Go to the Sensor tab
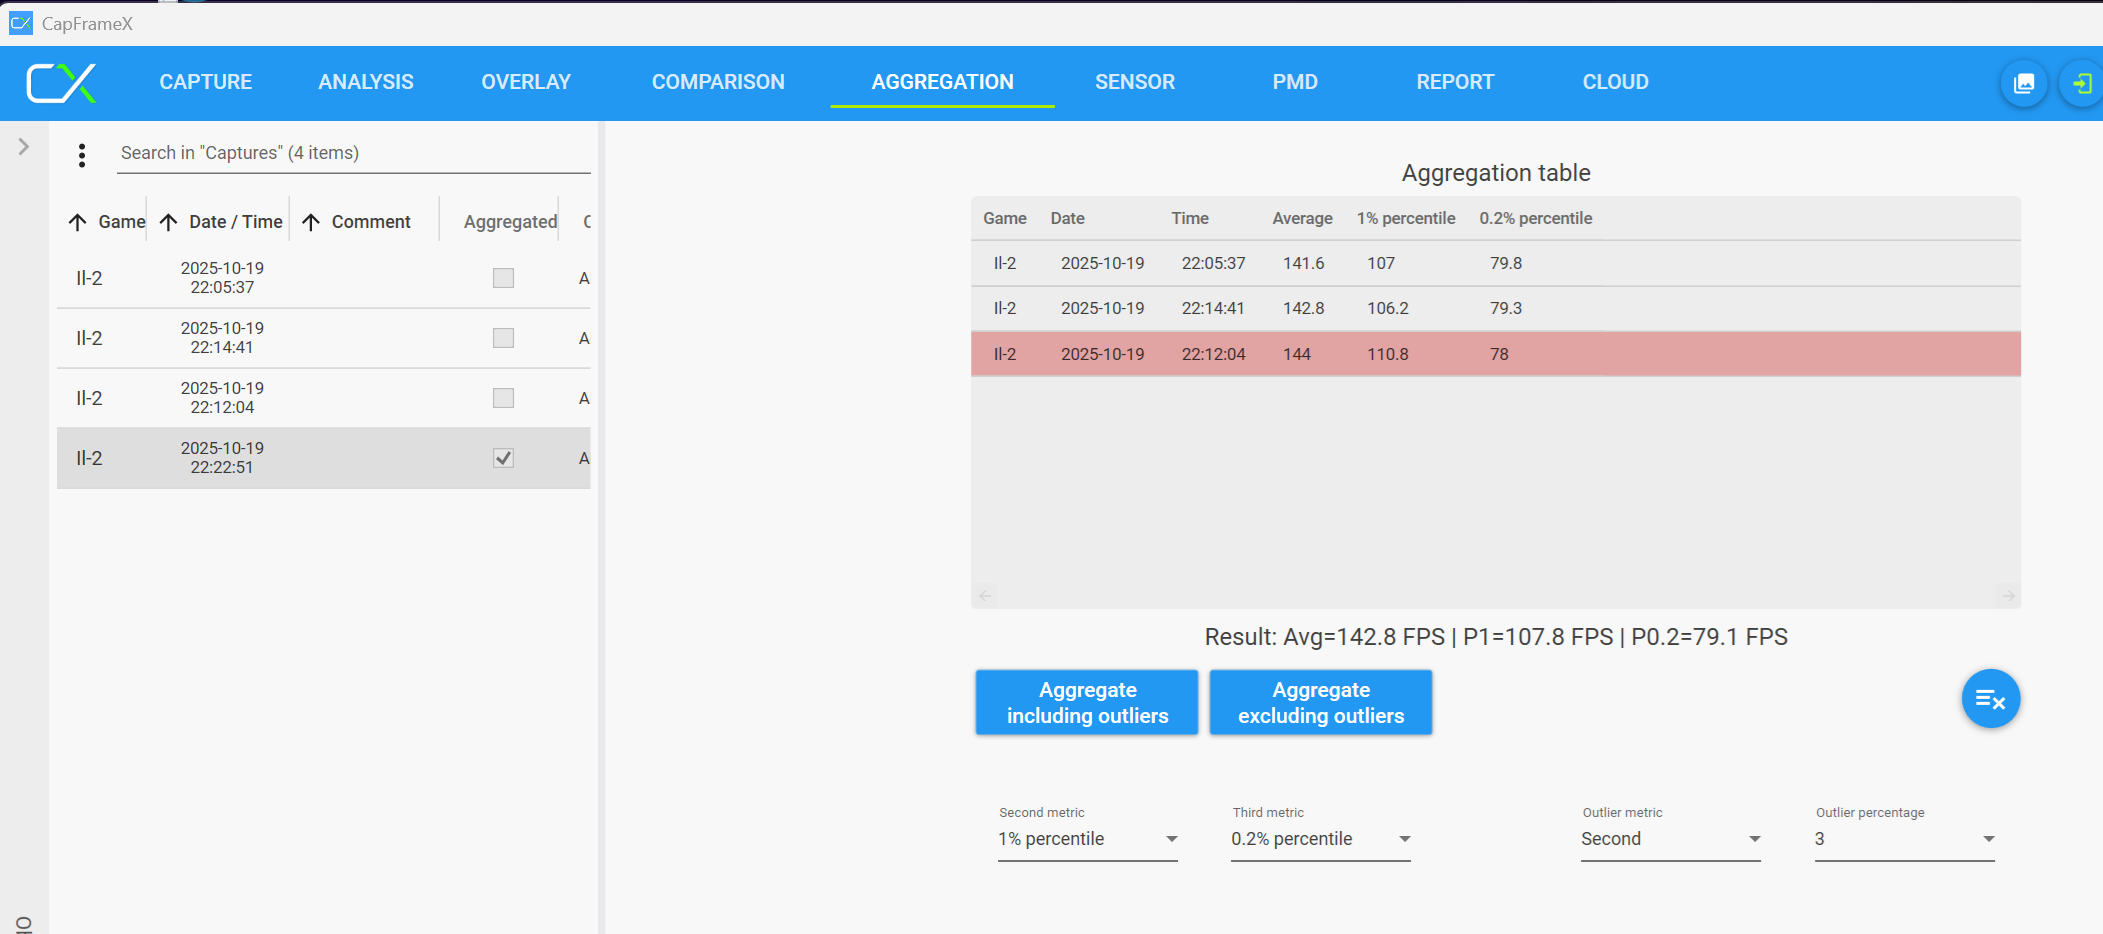The image size is (2103, 934). [1134, 82]
